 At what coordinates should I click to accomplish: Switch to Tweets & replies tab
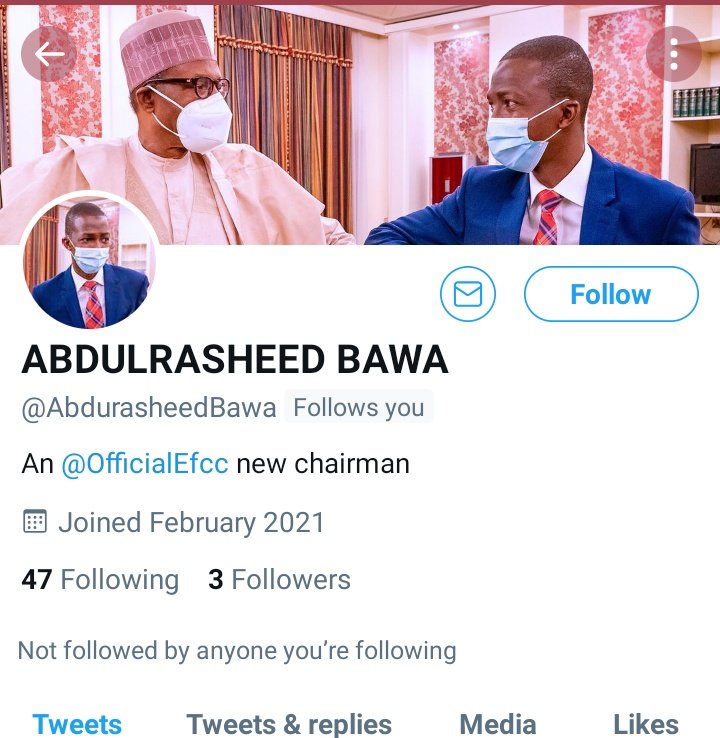click(289, 723)
